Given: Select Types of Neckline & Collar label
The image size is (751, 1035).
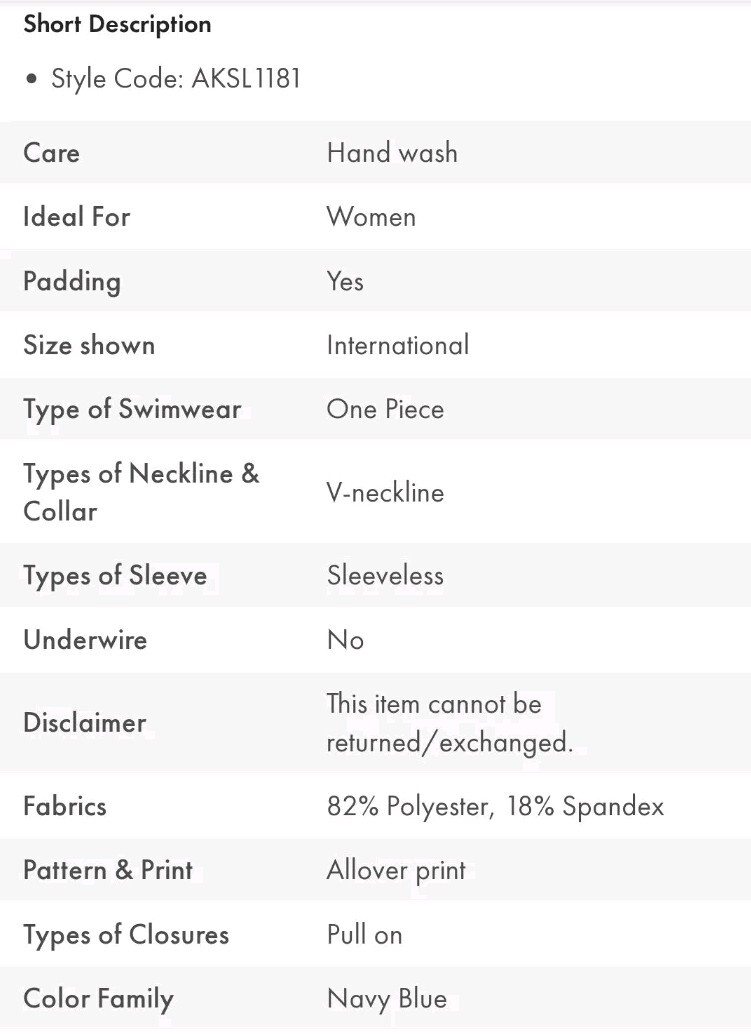Looking at the screenshot, I should (x=141, y=492).
